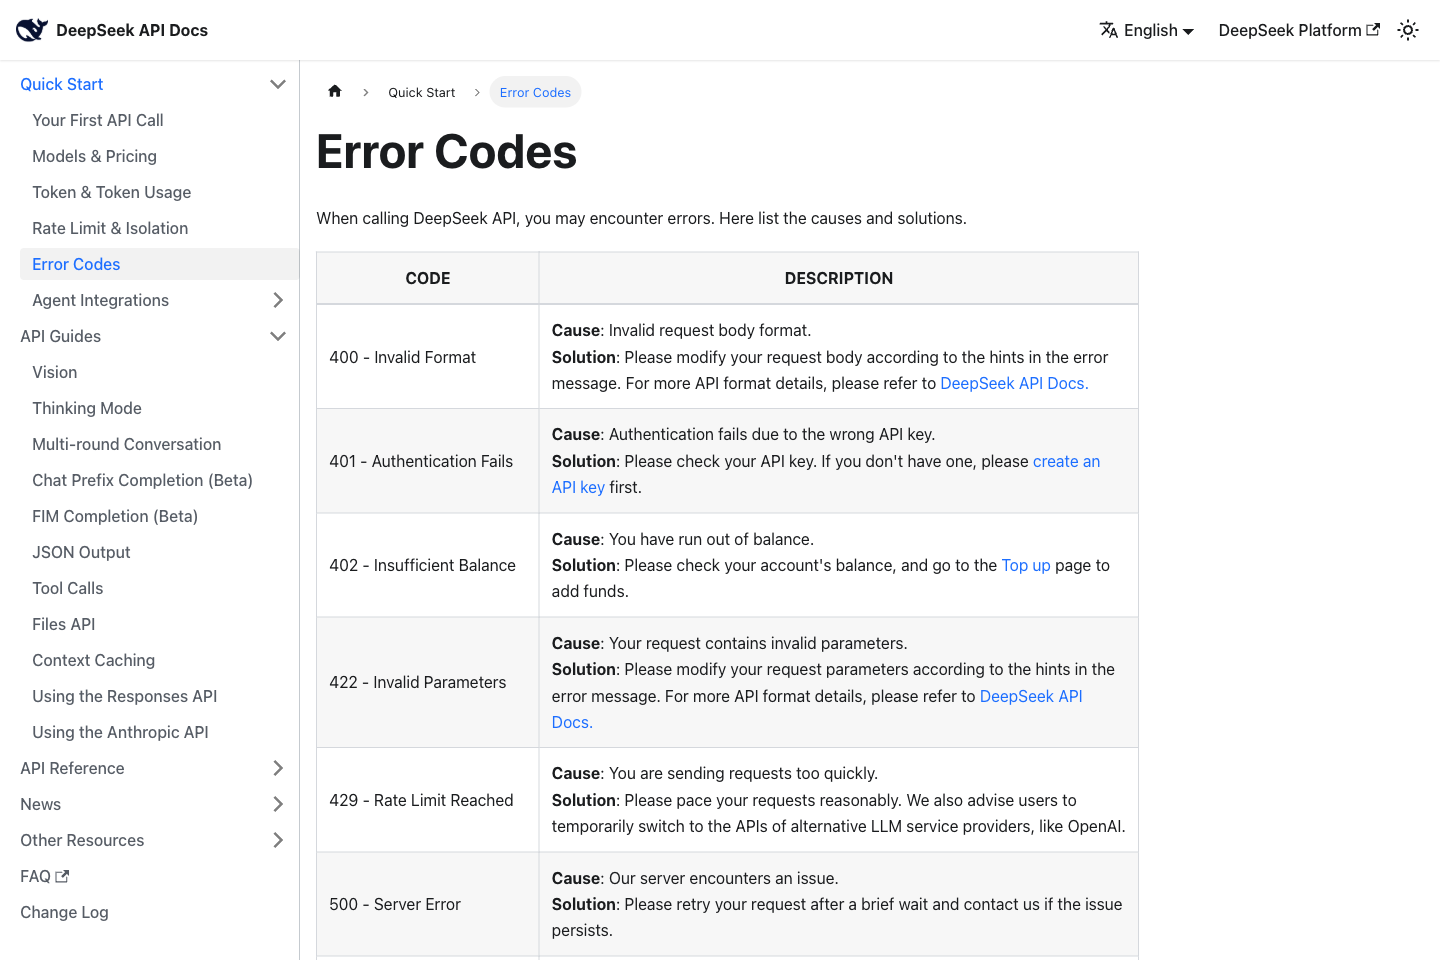Click the DeepSeek API Docs site title
The width and height of the screenshot is (1440, 960).
tap(132, 30)
